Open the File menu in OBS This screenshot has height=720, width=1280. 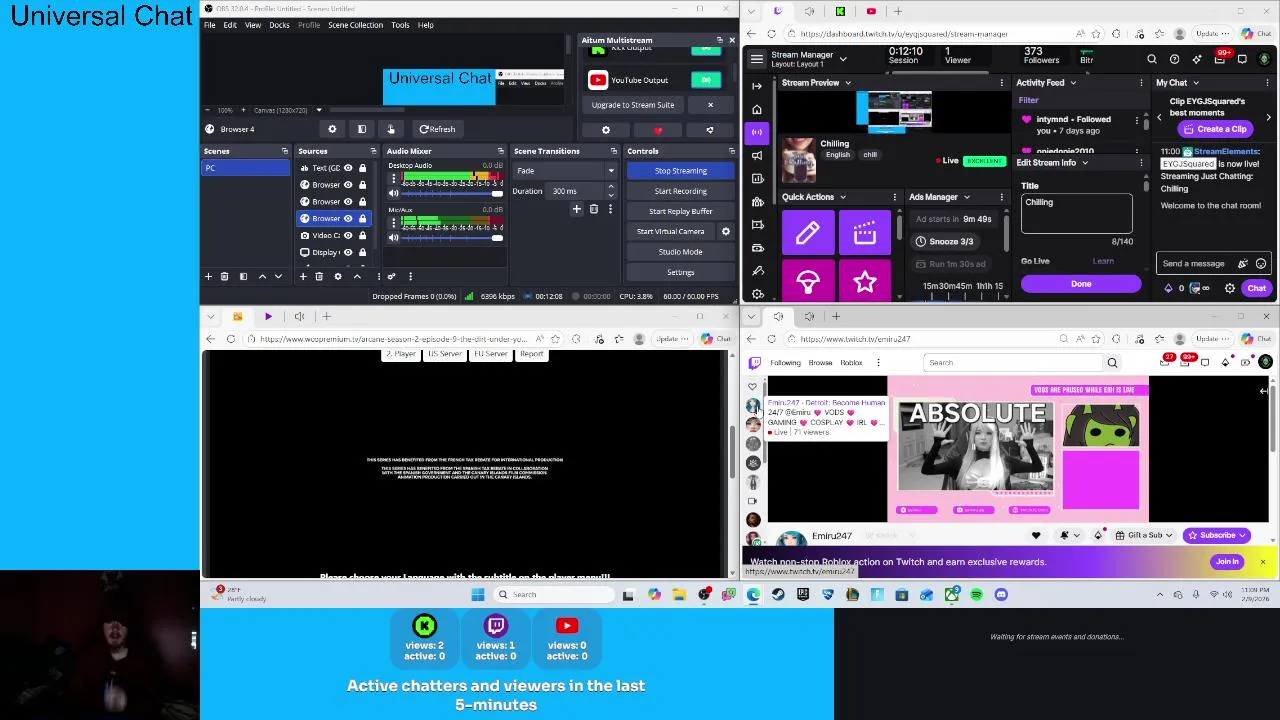pos(210,25)
